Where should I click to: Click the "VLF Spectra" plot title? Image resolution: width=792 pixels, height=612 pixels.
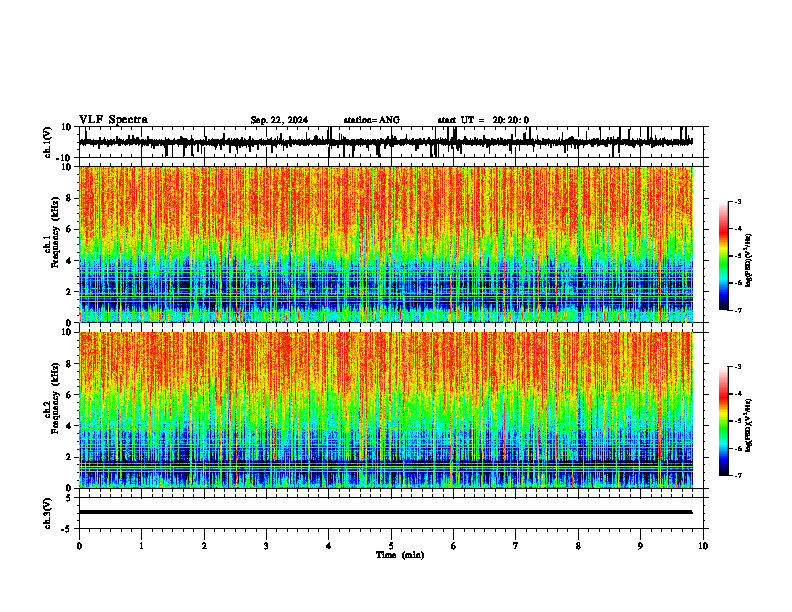[x=113, y=120]
